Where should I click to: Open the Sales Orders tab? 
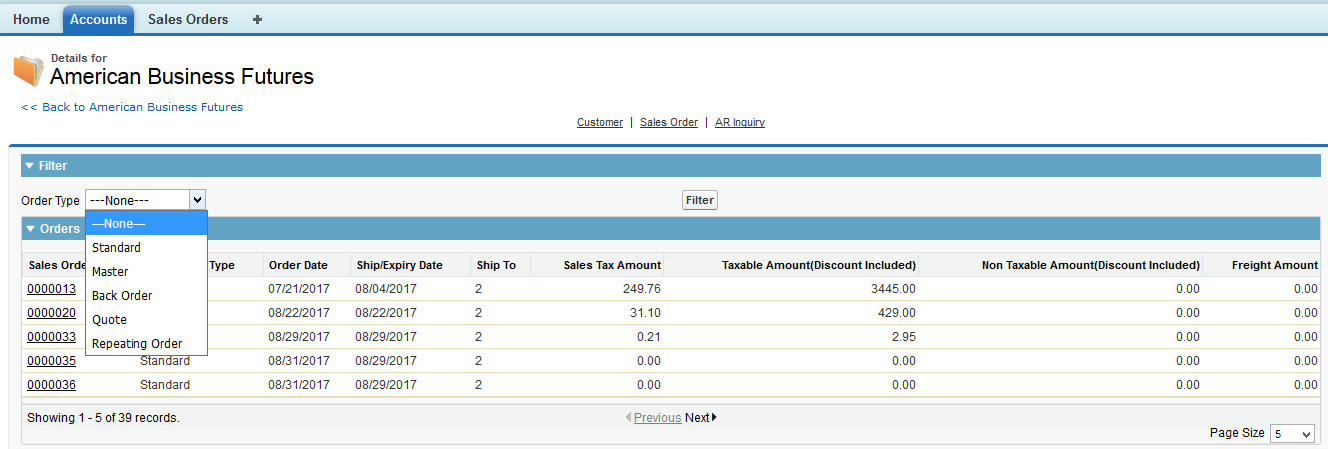tap(188, 19)
